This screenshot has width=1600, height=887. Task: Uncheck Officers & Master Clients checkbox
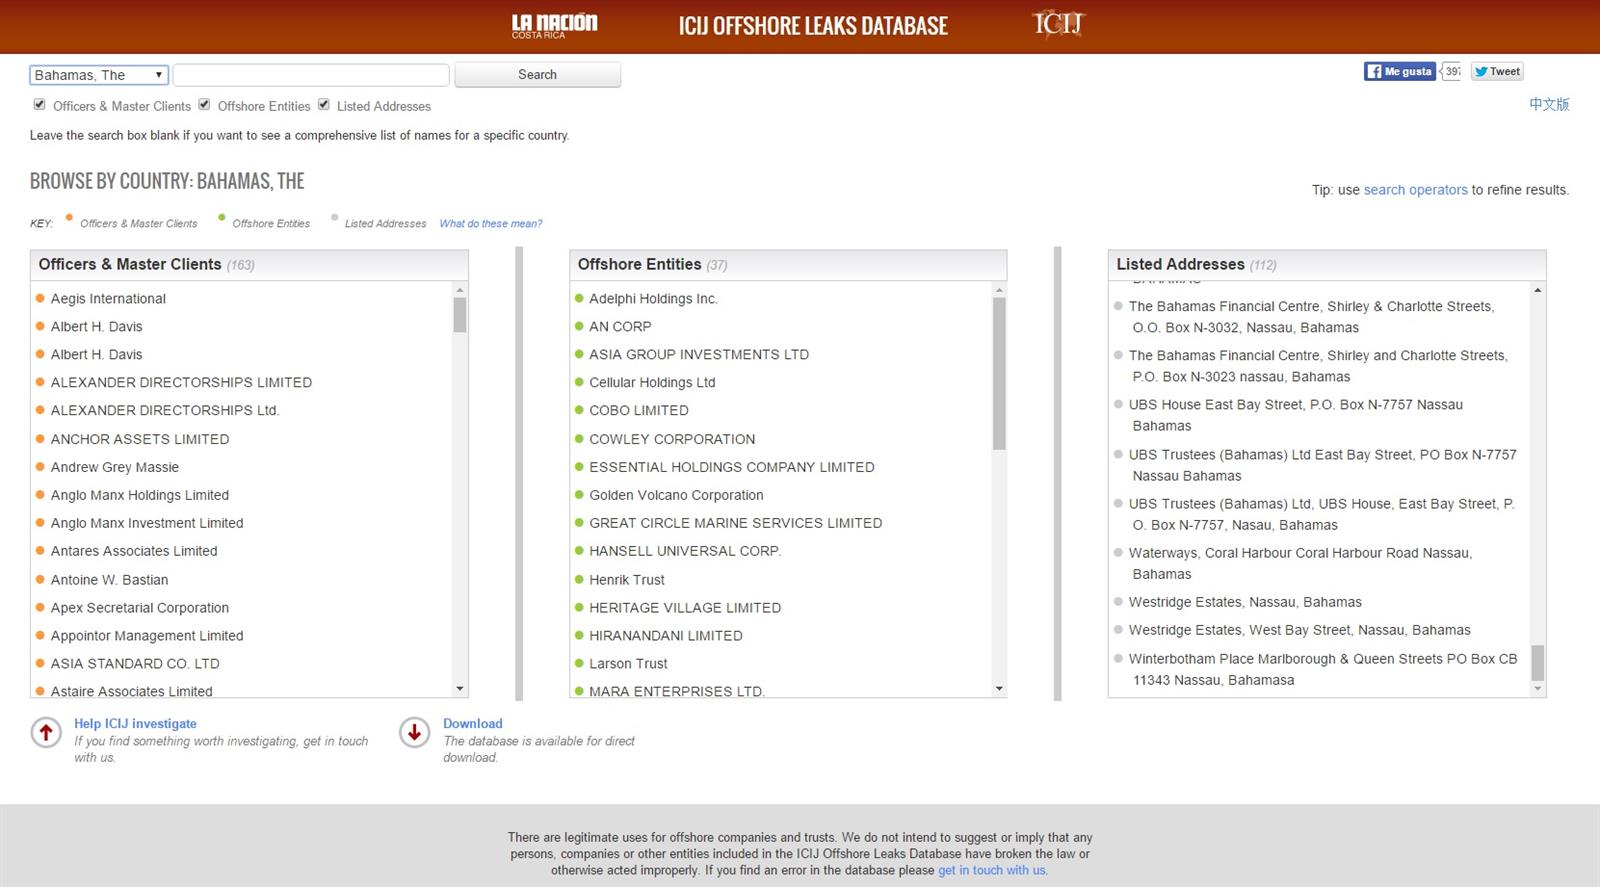tap(40, 105)
